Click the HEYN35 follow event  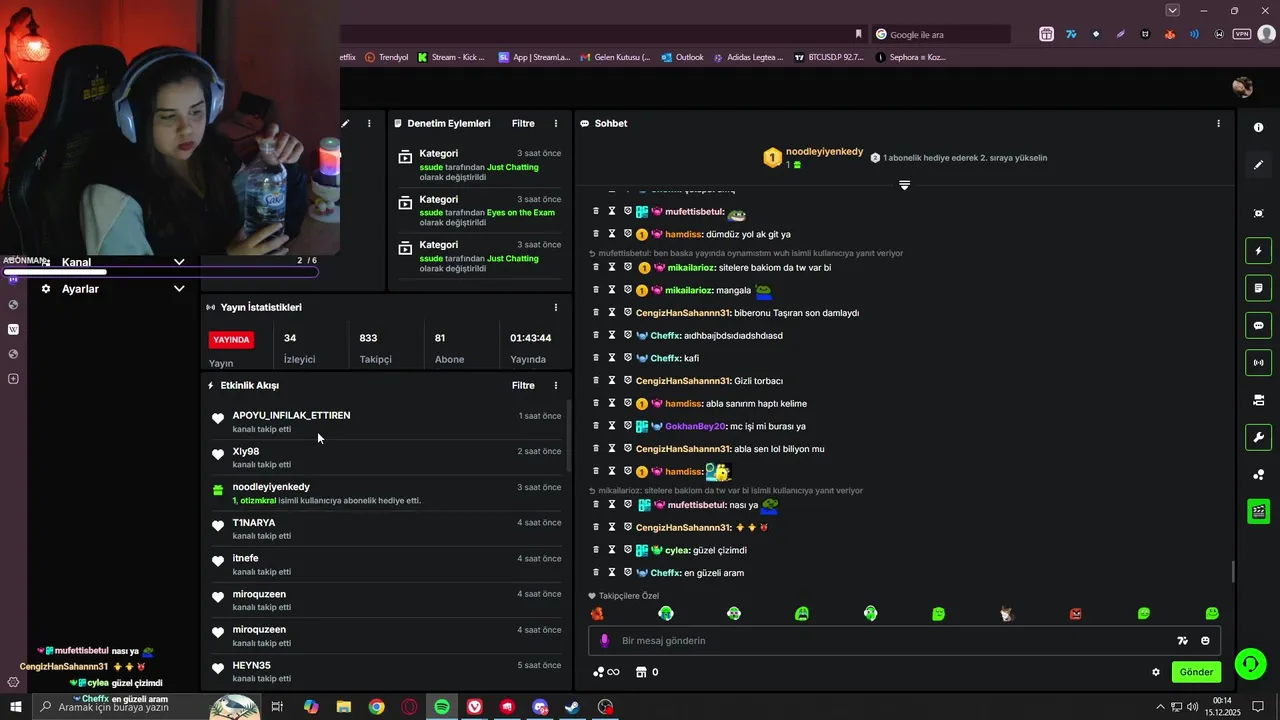click(386, 672)
